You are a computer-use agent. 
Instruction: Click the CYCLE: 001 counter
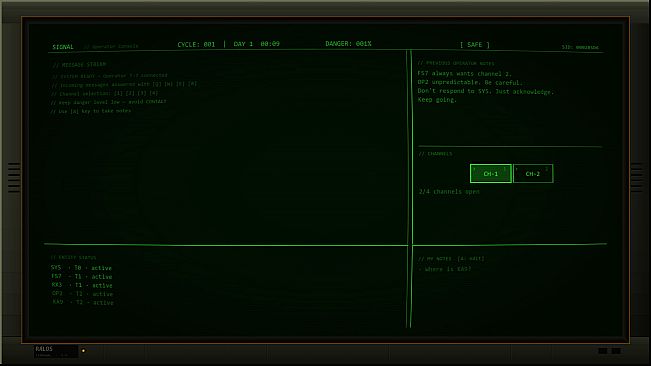click(x=196, y=44)
